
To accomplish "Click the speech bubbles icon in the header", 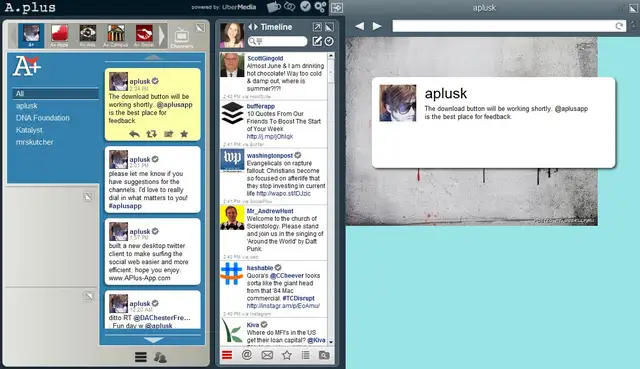I will (289, 7).
